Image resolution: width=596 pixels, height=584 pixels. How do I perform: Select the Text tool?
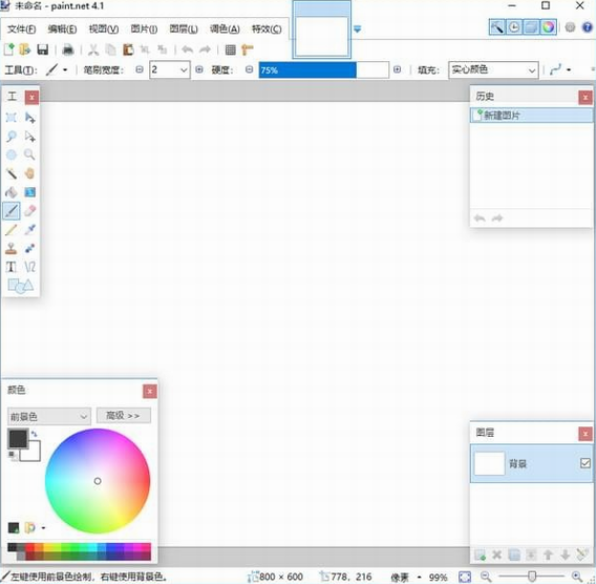coord(11,267)
